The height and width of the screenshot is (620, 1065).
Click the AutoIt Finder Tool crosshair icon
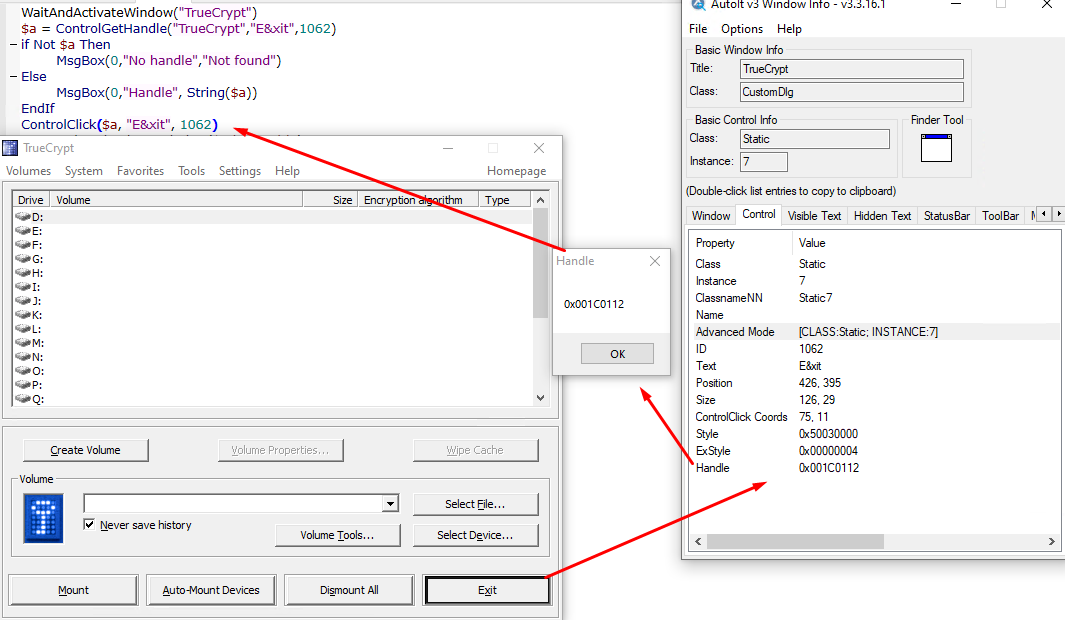coord(936,147)
